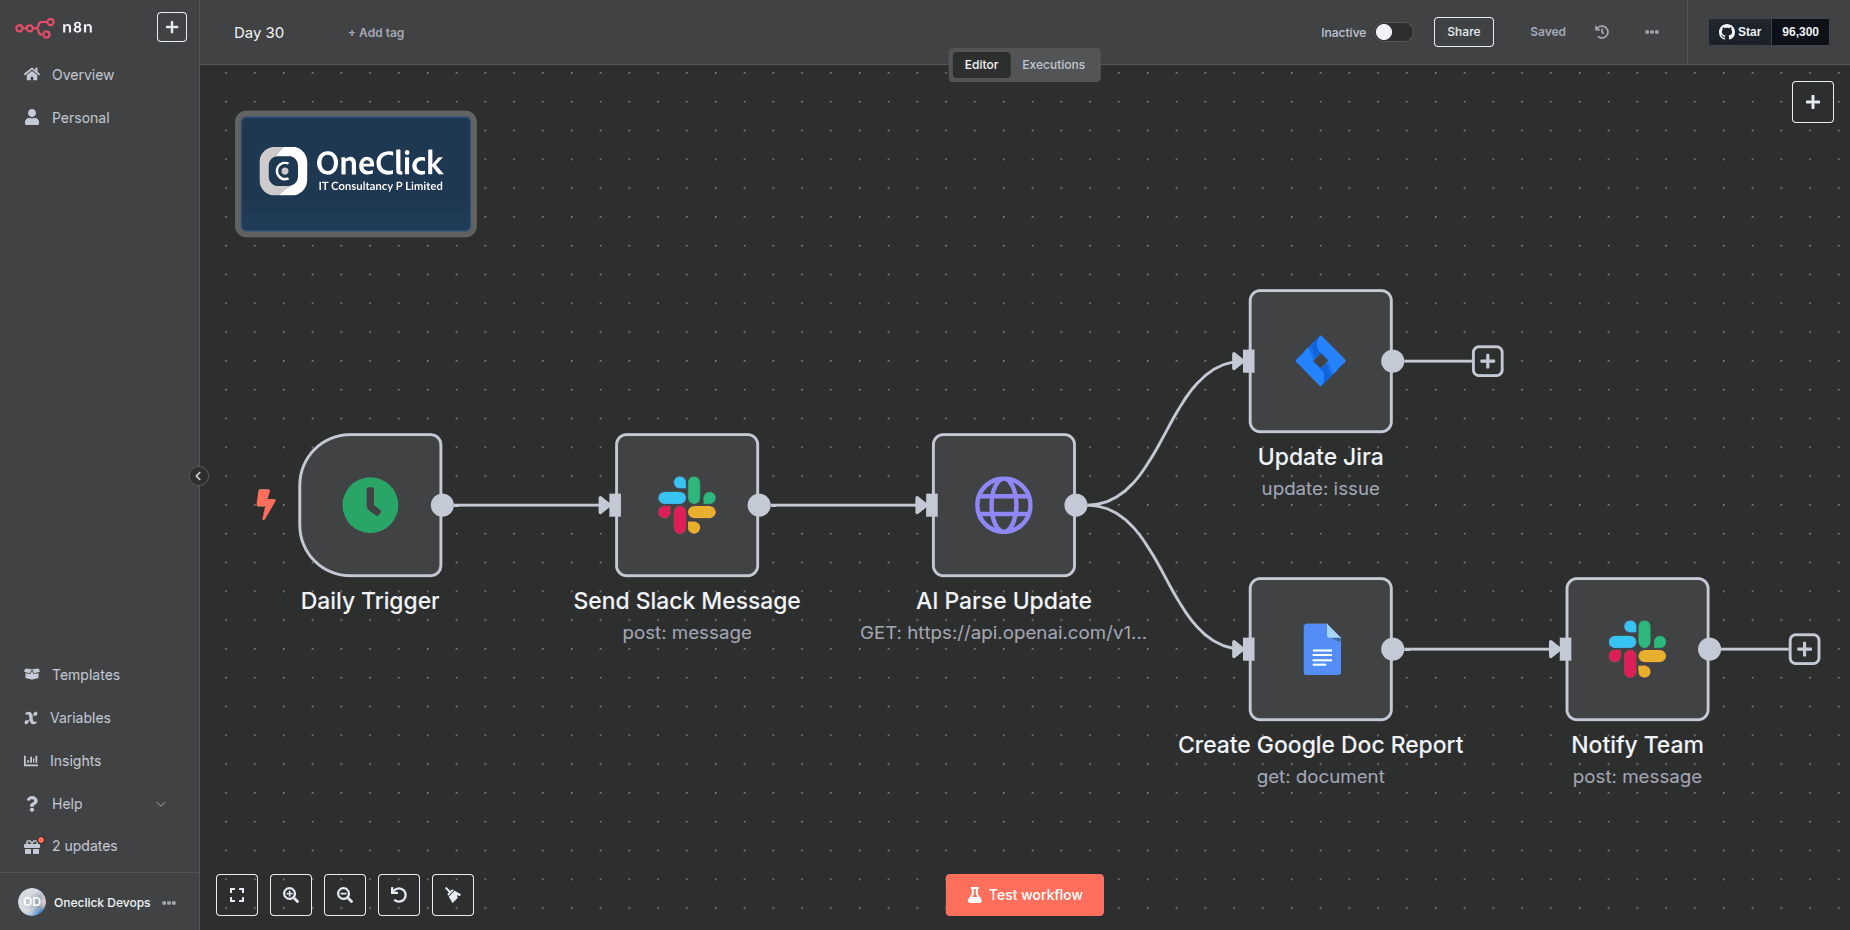Expand the Help menu chevron

(161, 804)
